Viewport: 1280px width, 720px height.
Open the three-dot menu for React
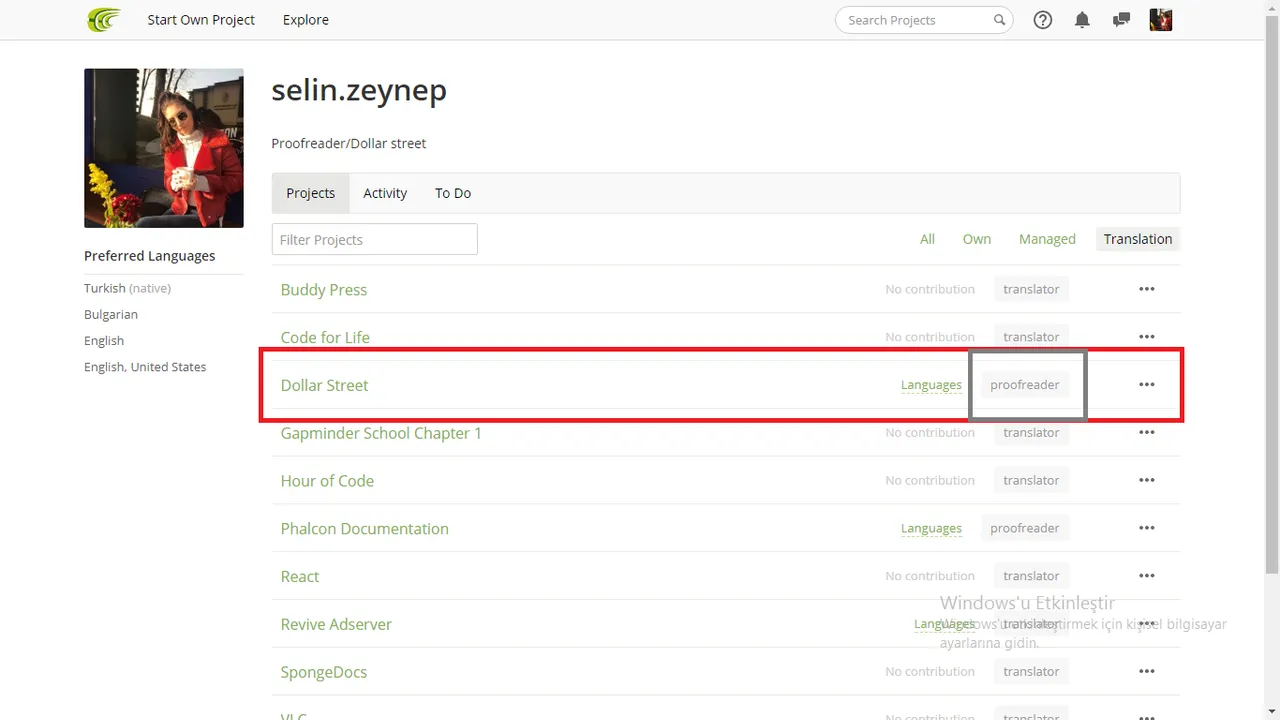click(x=1147, y=576)
